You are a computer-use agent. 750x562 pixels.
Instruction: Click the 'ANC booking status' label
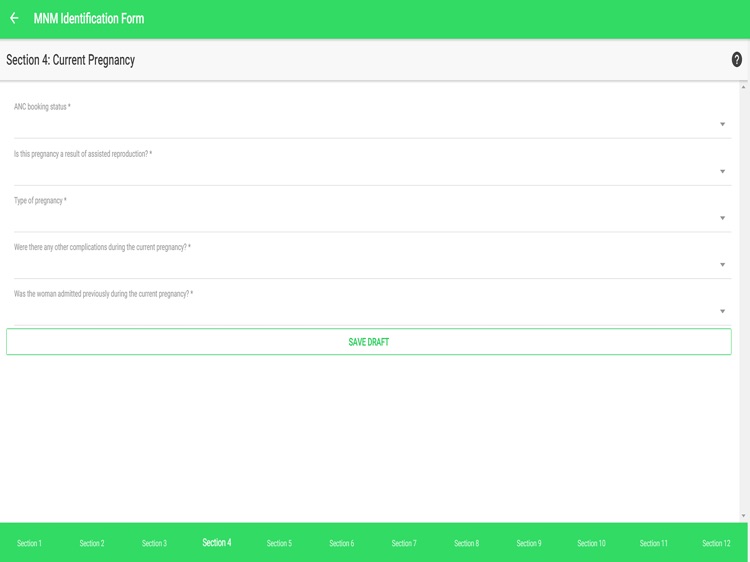pyautogui.click(x=42, y=107)
